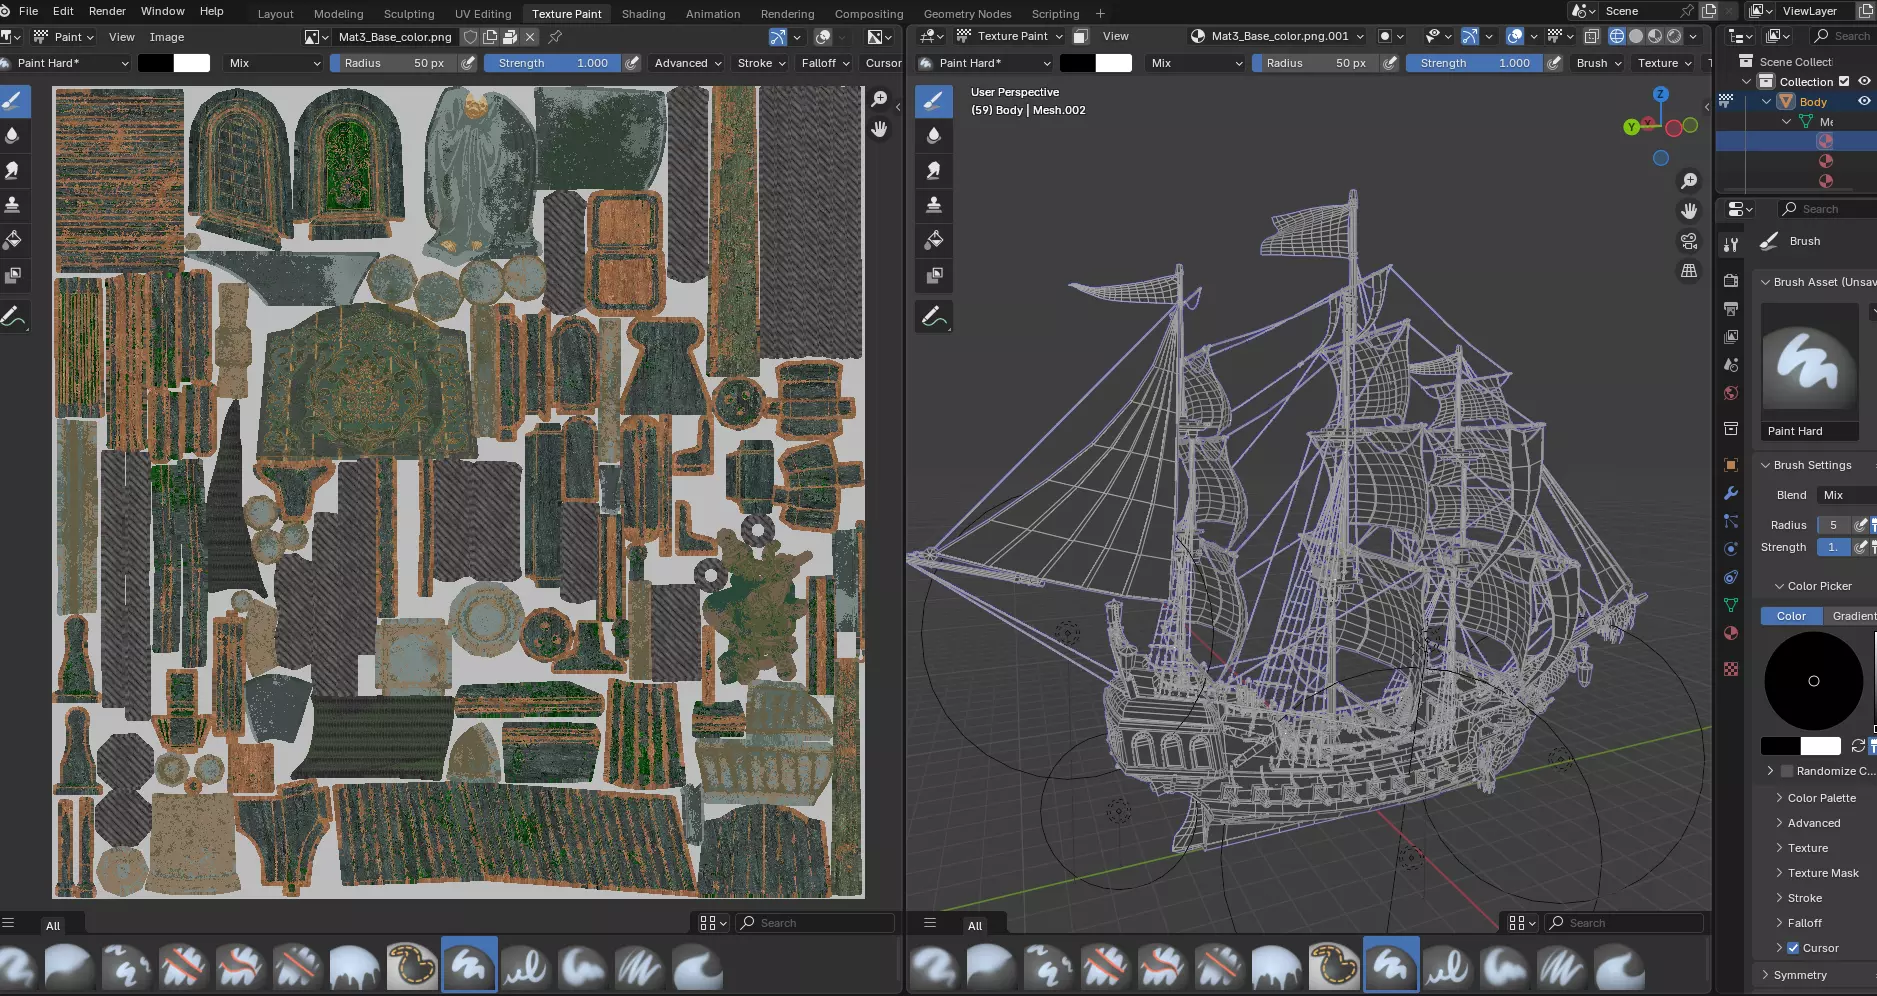1877x996 pixels.
Task: Open Paint Hard brush dropdown in 3D viewport header
Action: [x=985, y=63]
